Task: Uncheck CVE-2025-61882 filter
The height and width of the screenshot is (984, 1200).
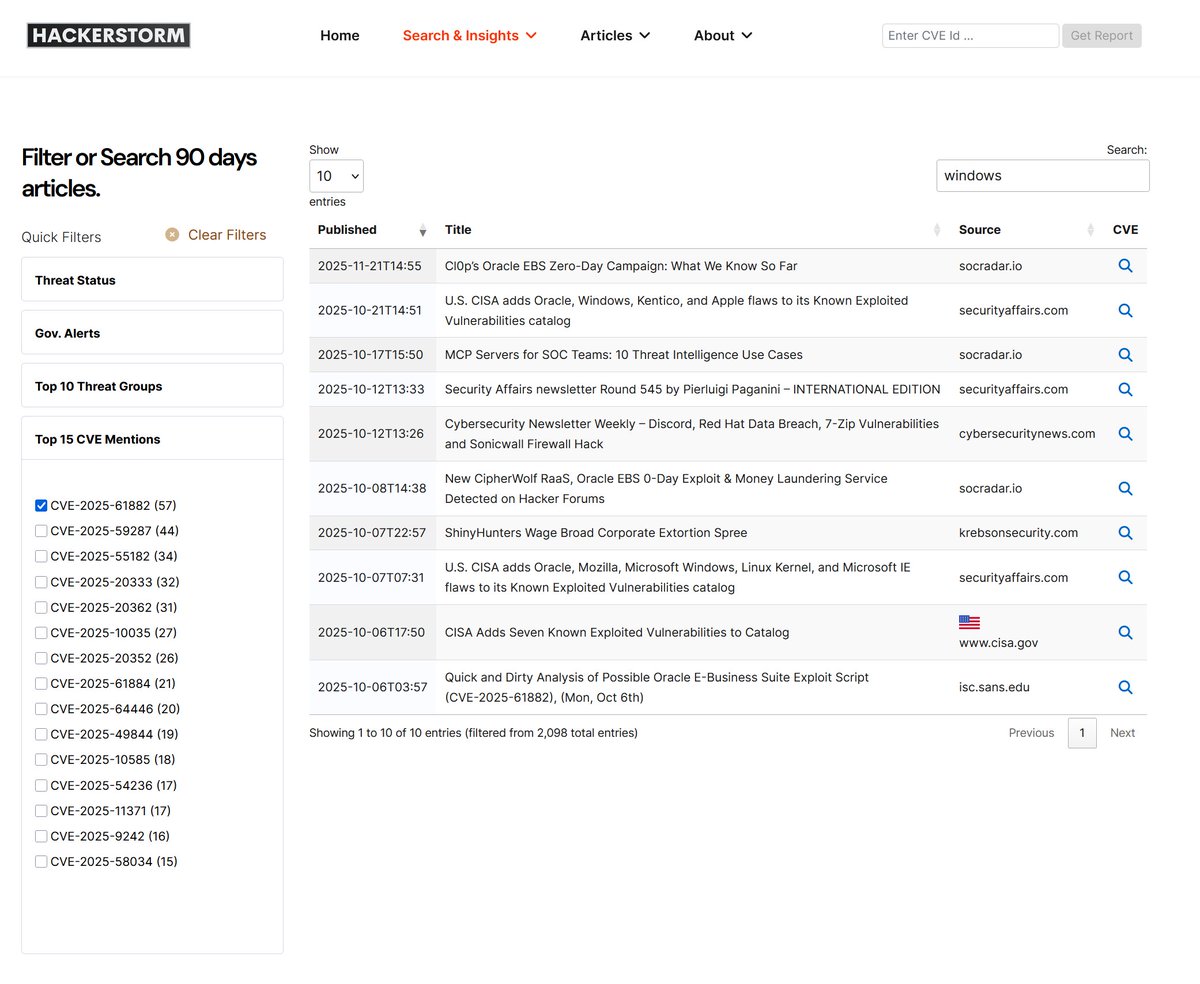Action: [x=41, y=506]
